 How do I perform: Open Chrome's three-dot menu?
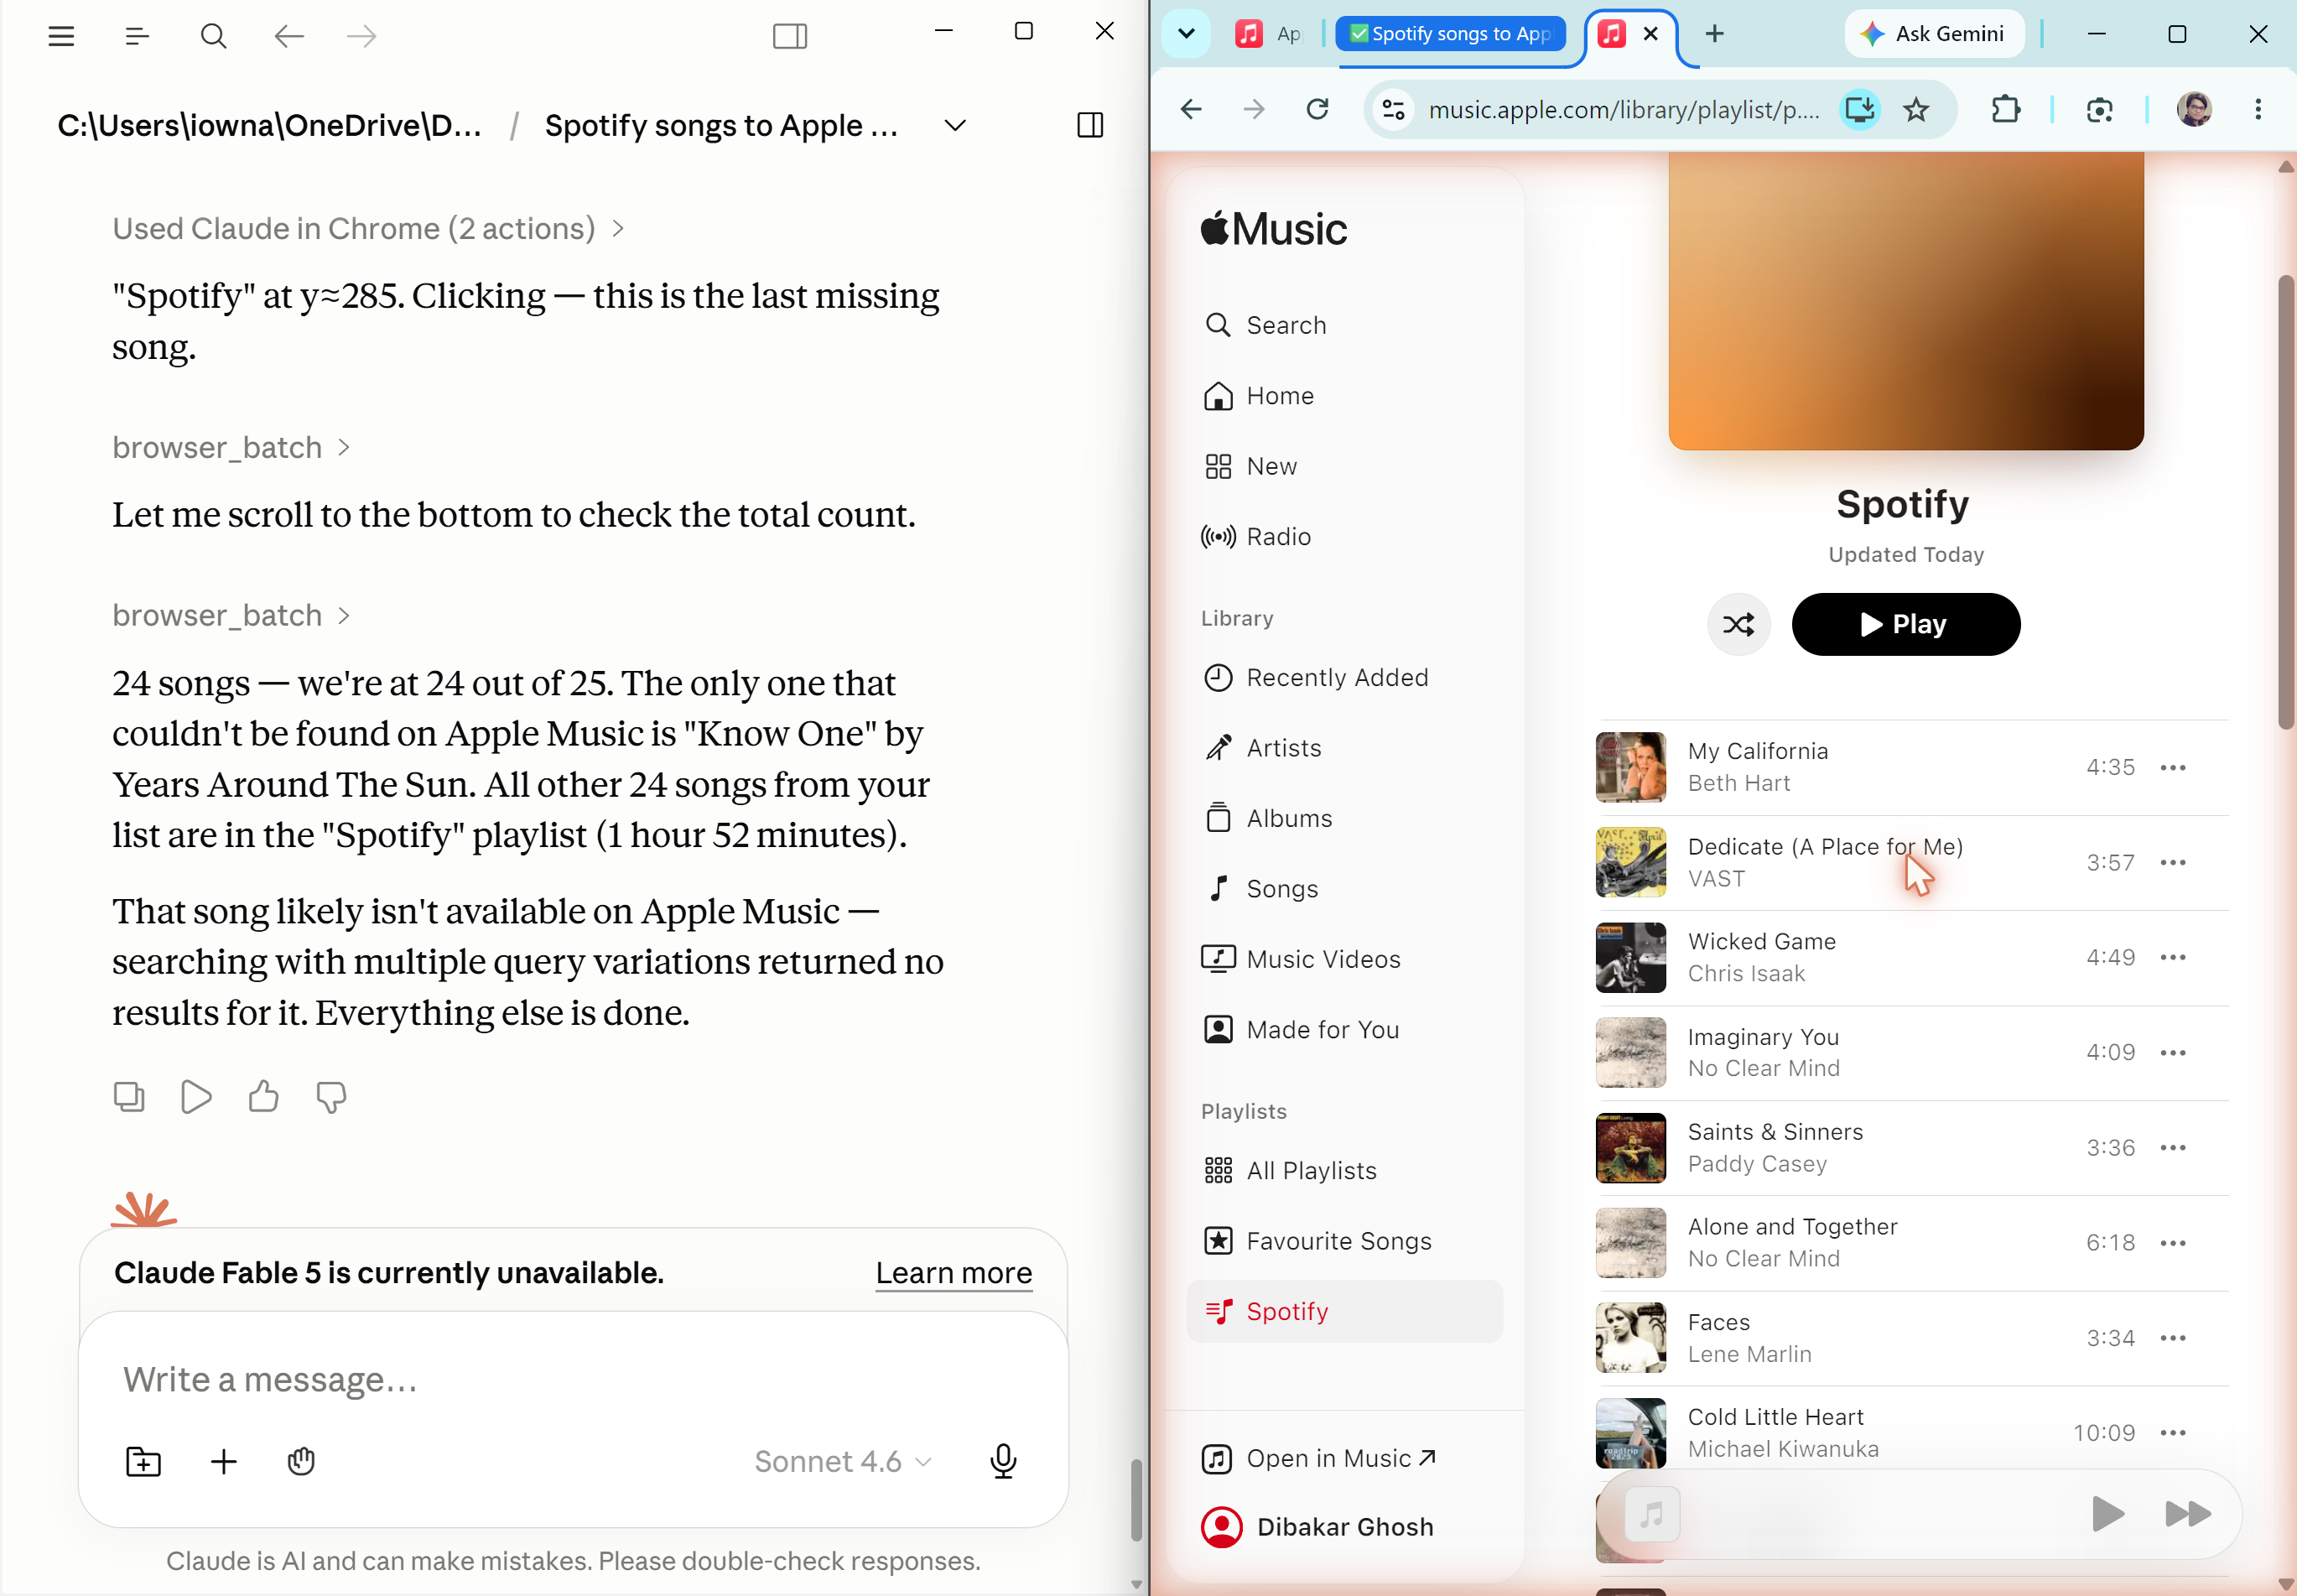click(x=2257, y=109)
